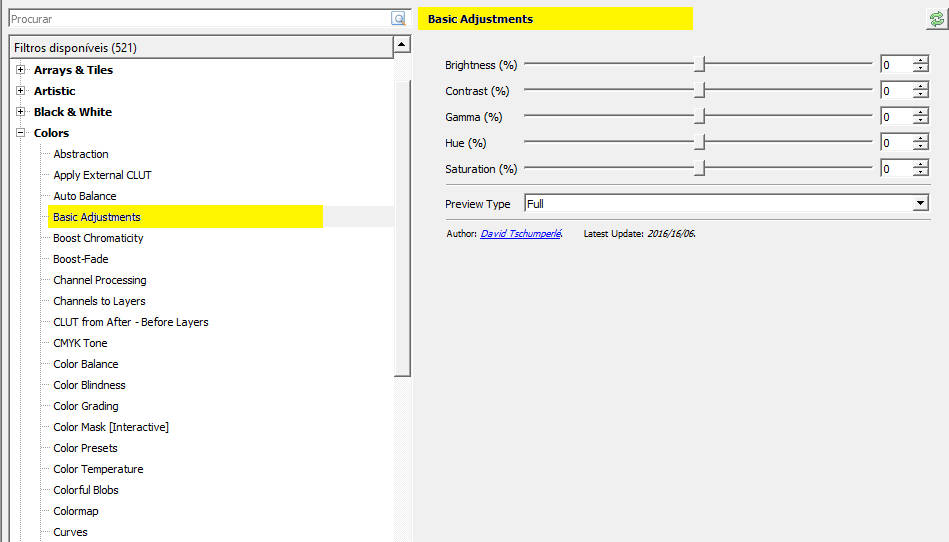This screenshot has width=949, height=542.
Task: Increase Gamma with the up arrow
Action: tap(921, 113)
